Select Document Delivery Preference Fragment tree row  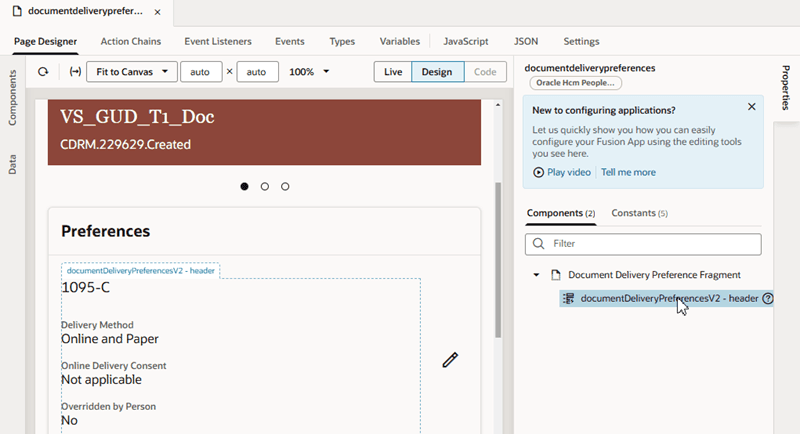pyautogui.click(x=646, y=275)
